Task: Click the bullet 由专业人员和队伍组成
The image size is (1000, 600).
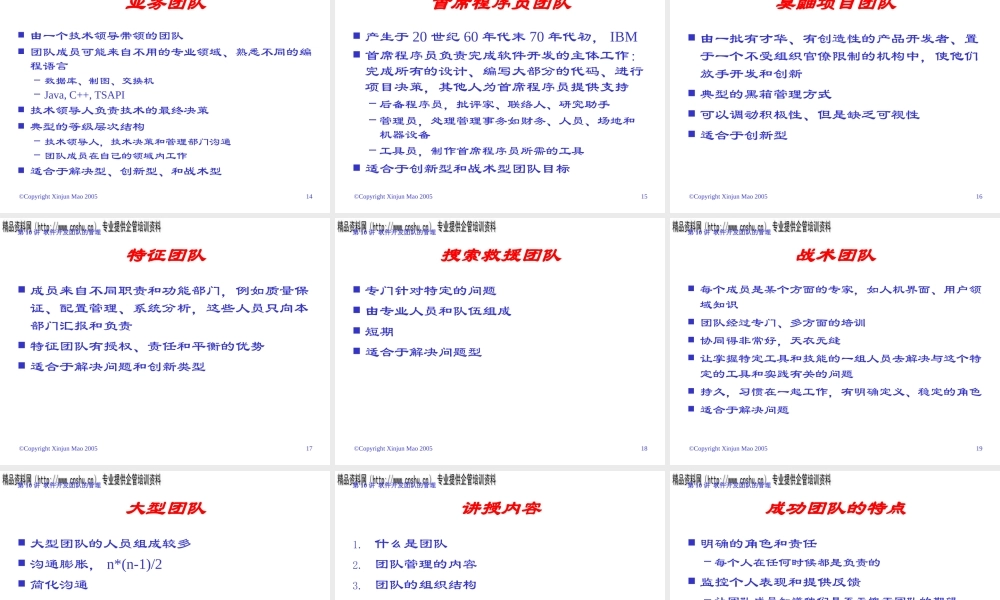Action: [438, 311]
